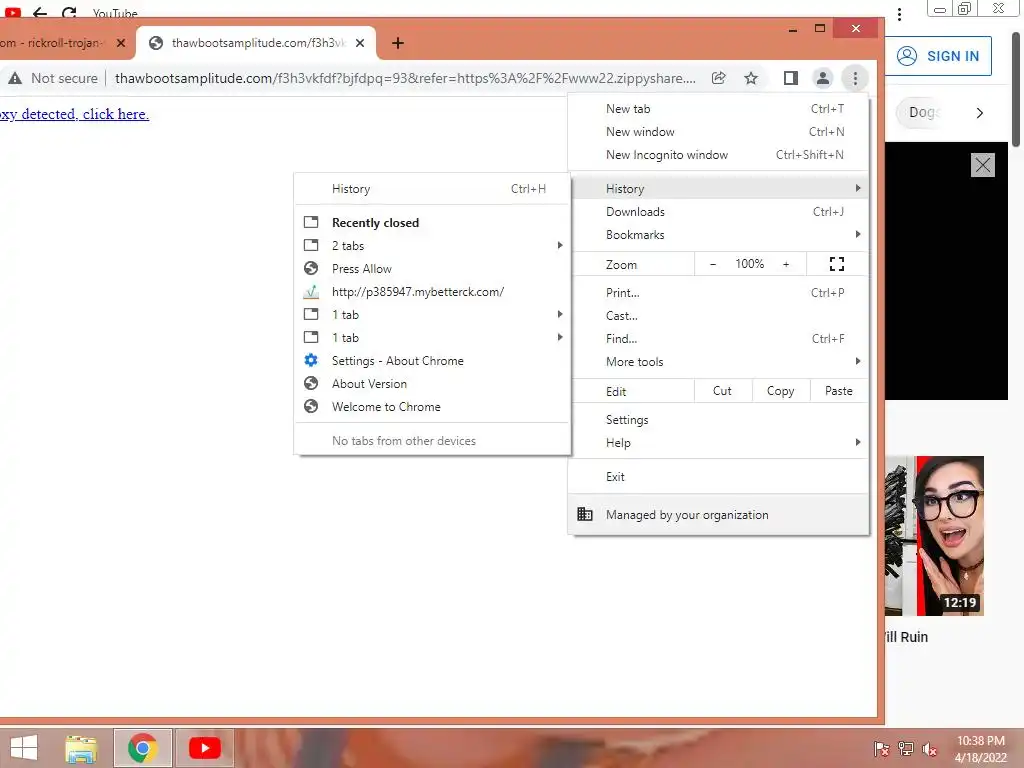
Task: Click the share page icon in address bar
Action: click(718, 78)
